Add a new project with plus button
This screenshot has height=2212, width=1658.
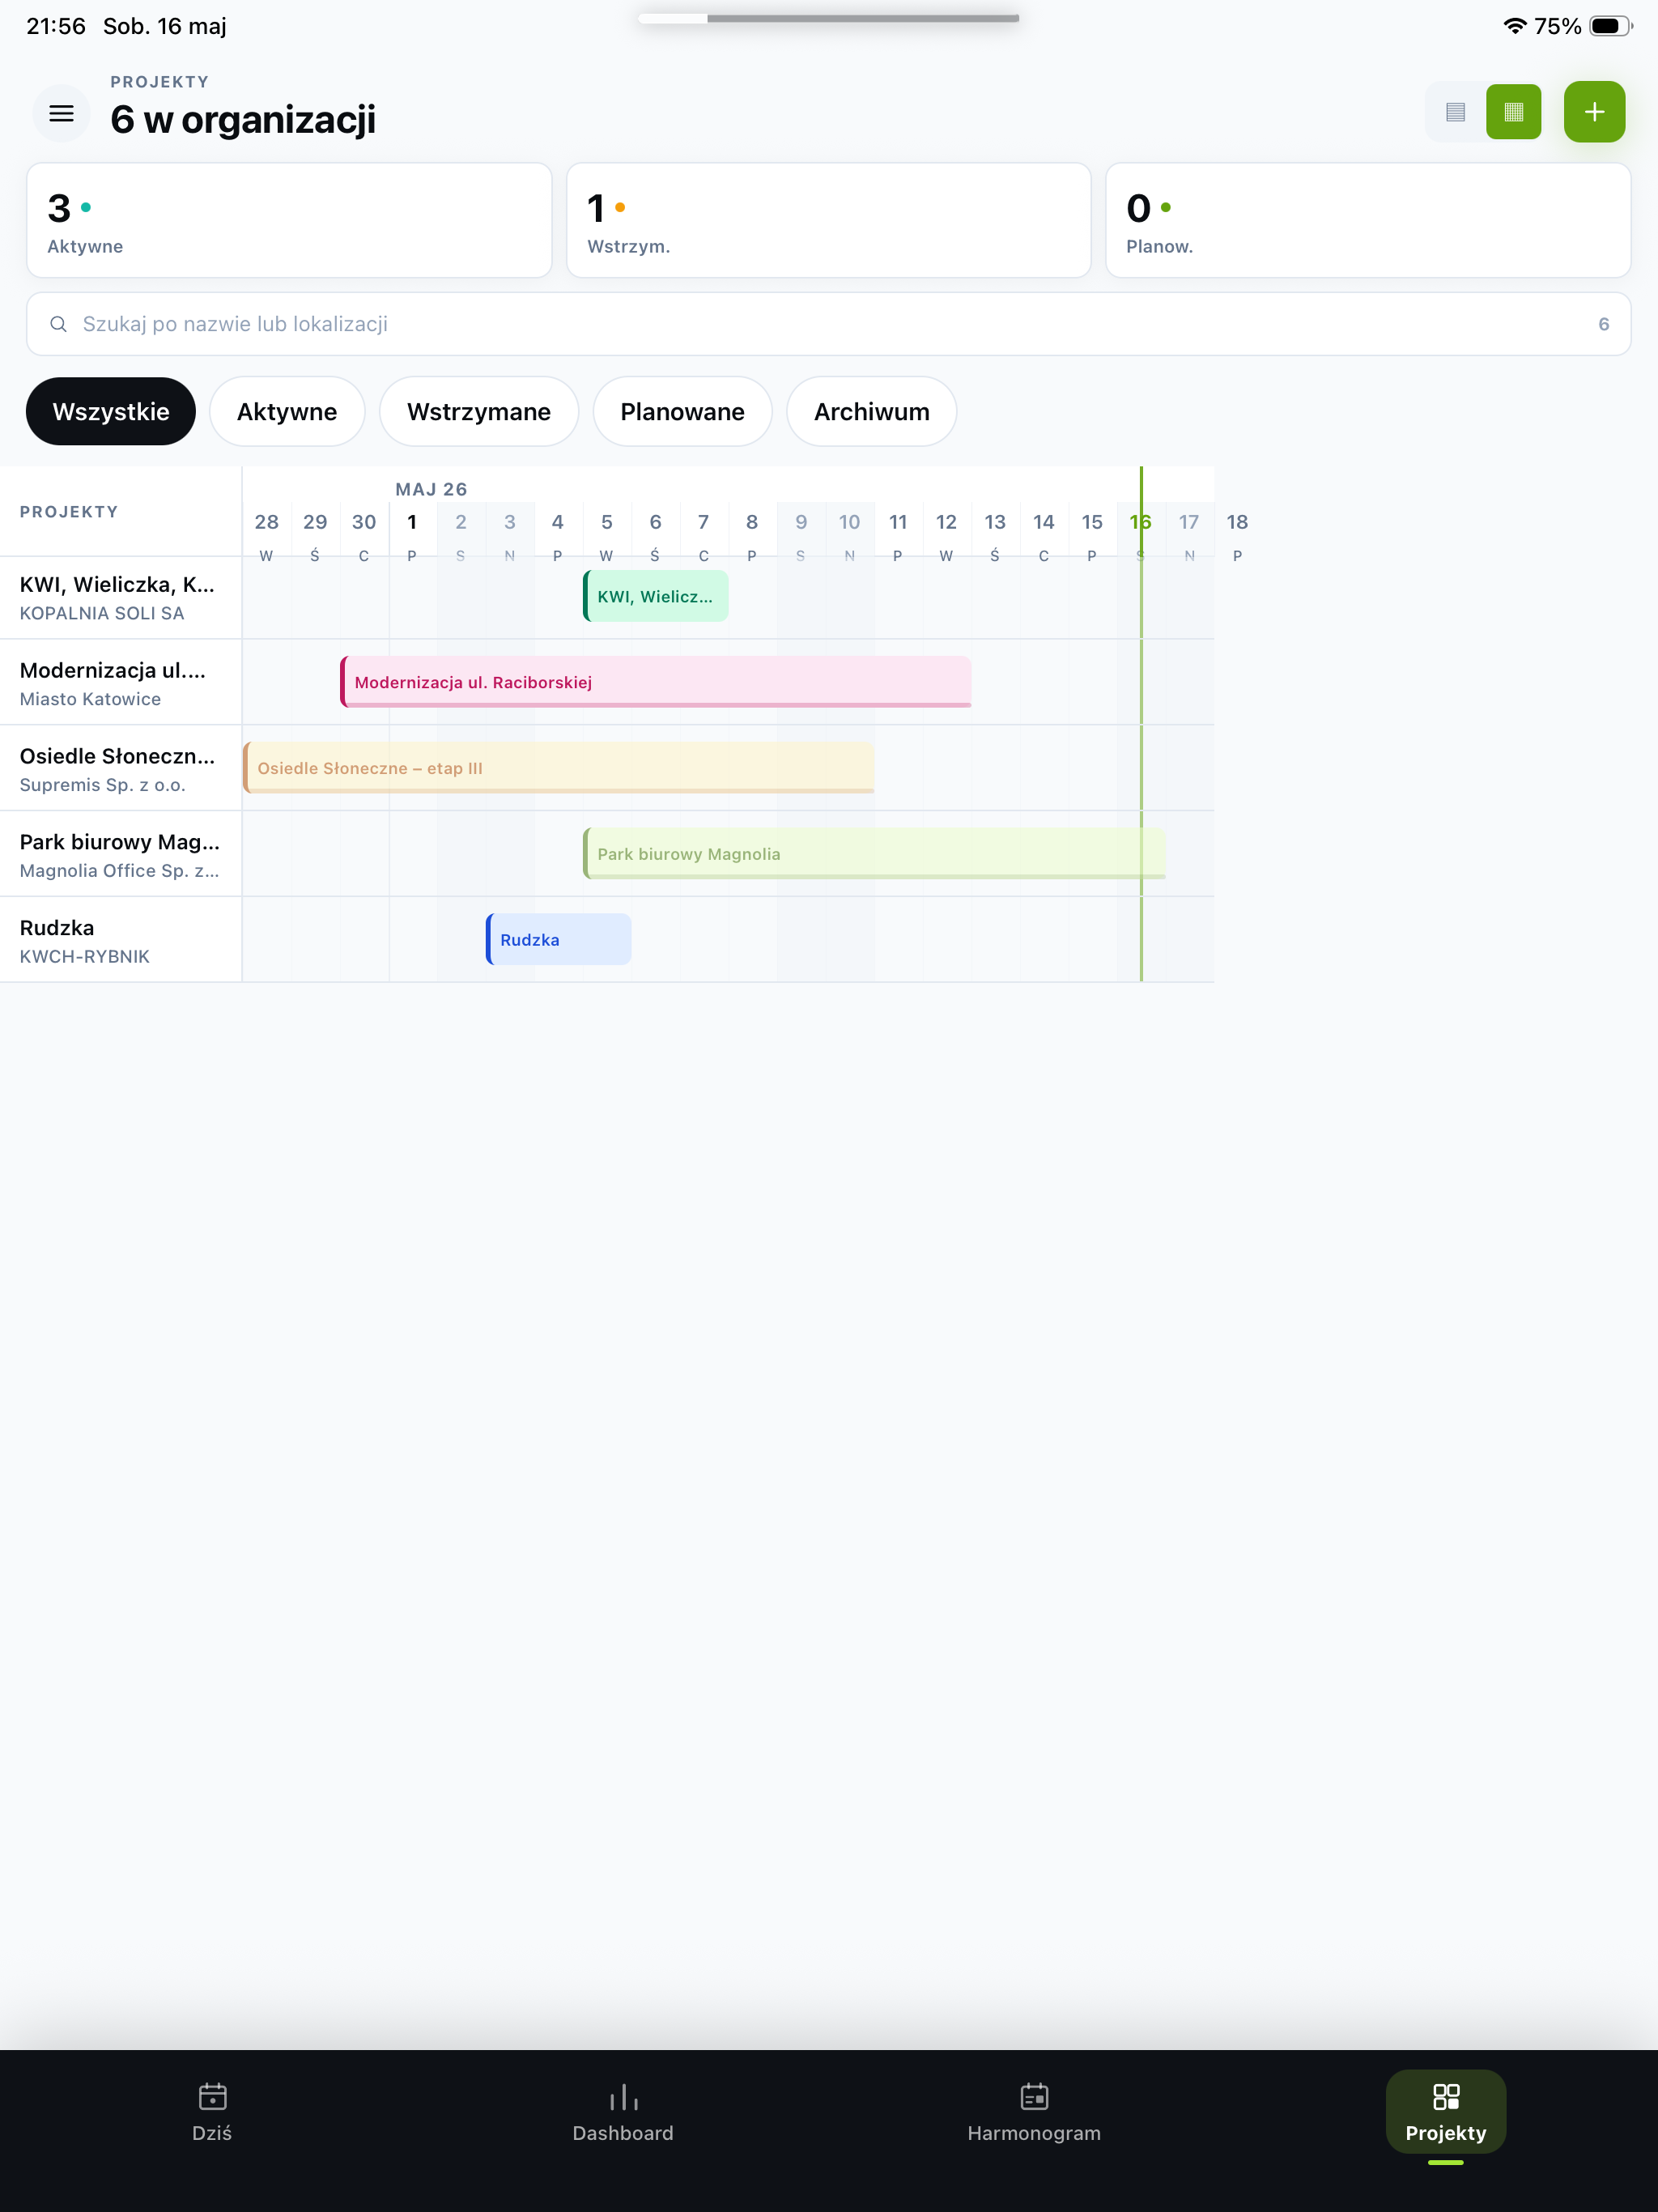1594,112
